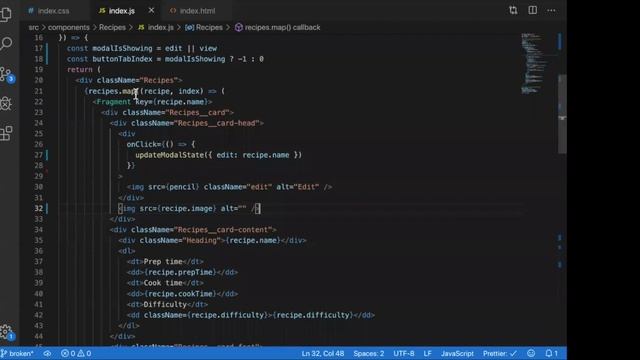Open the Source Control view
This screenshot has width=640, height=360.
pyautogui.click(x=6, y=74)
